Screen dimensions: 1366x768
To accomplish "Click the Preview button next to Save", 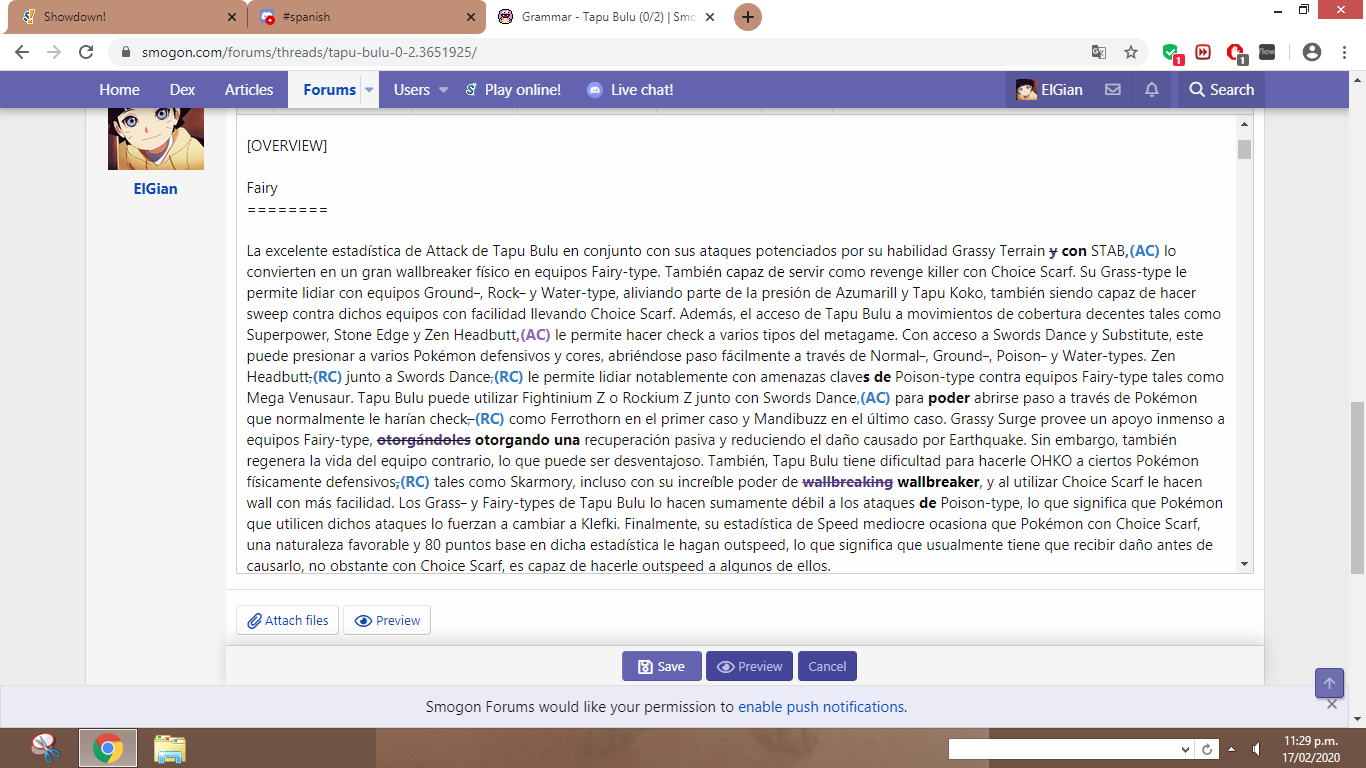I will point(750,666).
